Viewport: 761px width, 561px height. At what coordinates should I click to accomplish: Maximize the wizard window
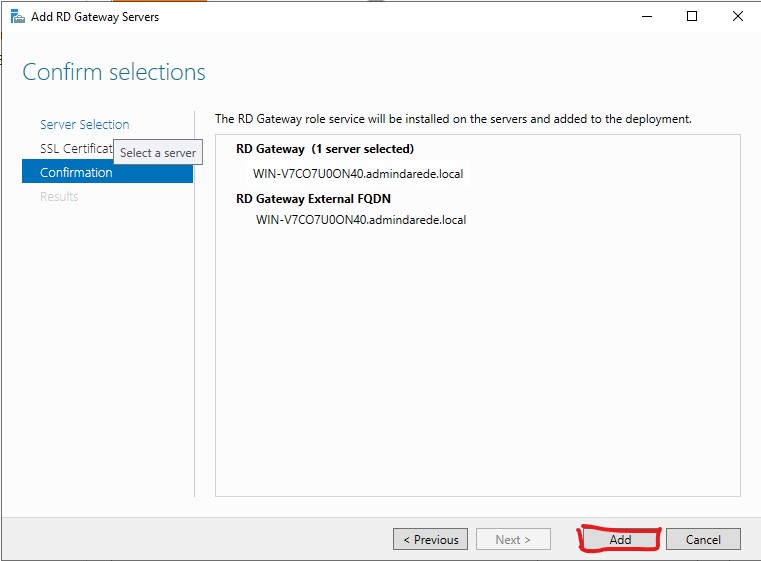pyautogui.click(x=692, y=16)
